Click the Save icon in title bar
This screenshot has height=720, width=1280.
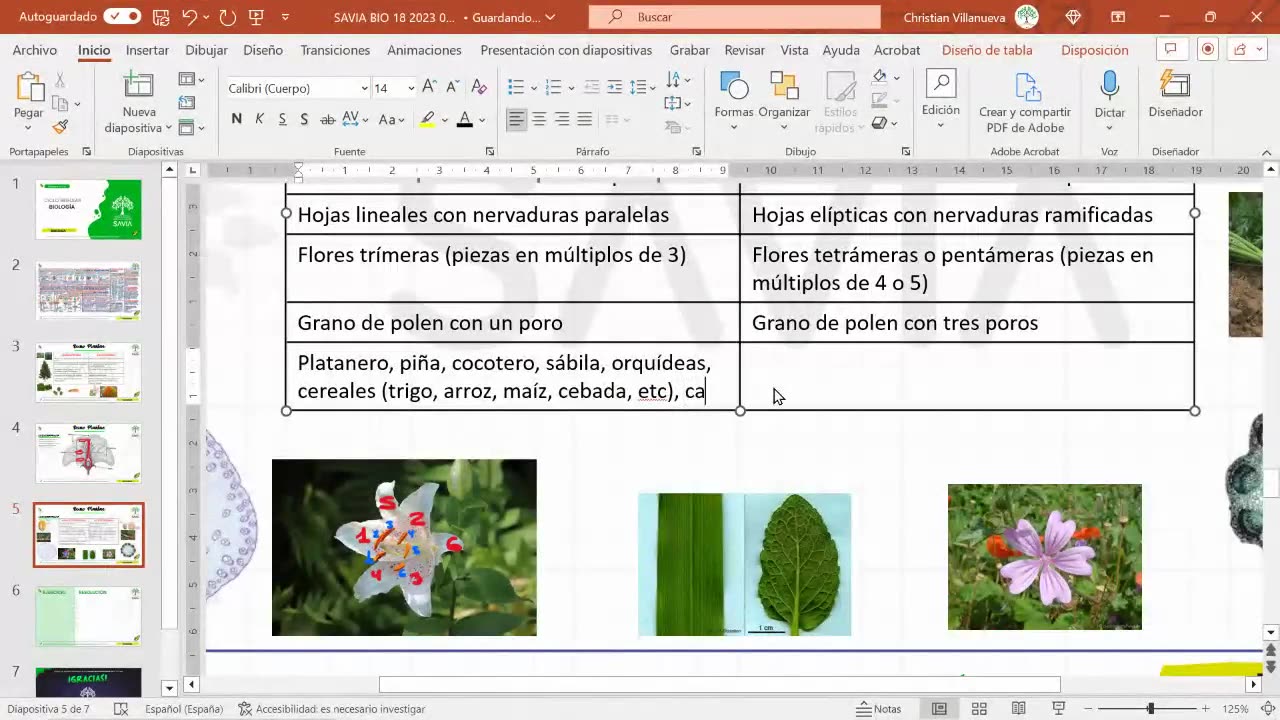click(161, 17)
